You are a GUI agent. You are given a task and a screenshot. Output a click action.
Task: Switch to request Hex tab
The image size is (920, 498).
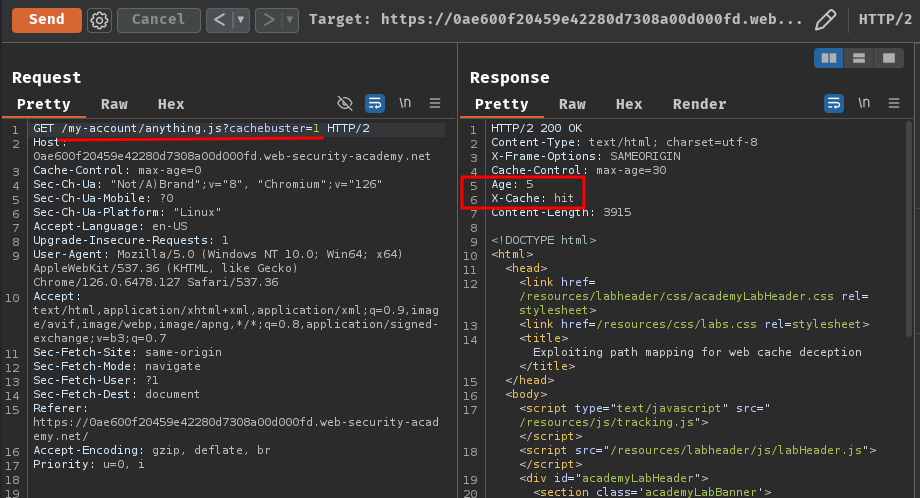(x=171, y=104)
